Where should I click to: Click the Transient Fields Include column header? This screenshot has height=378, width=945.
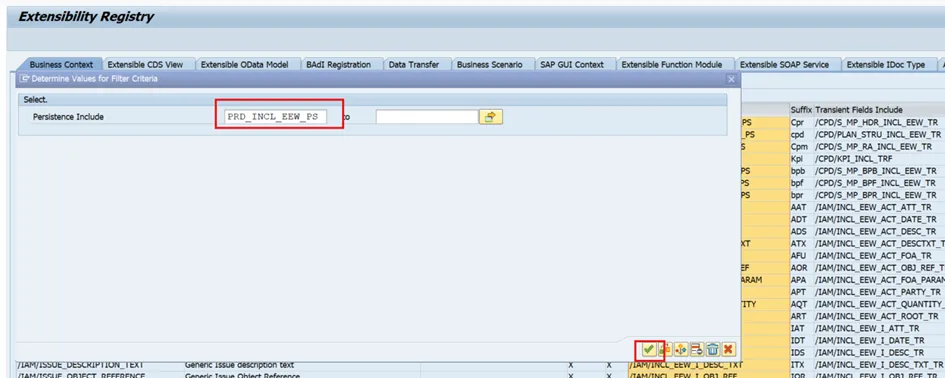click(x=879, y=110)
